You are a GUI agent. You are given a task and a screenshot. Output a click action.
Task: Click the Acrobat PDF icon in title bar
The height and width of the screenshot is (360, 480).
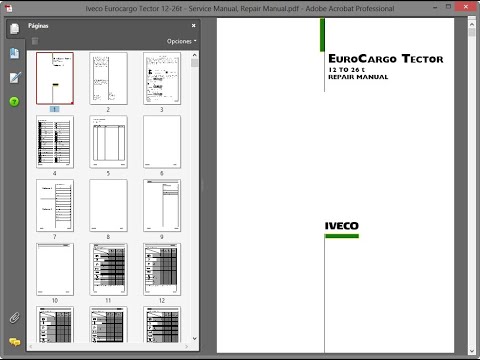(x=9, y=8)
